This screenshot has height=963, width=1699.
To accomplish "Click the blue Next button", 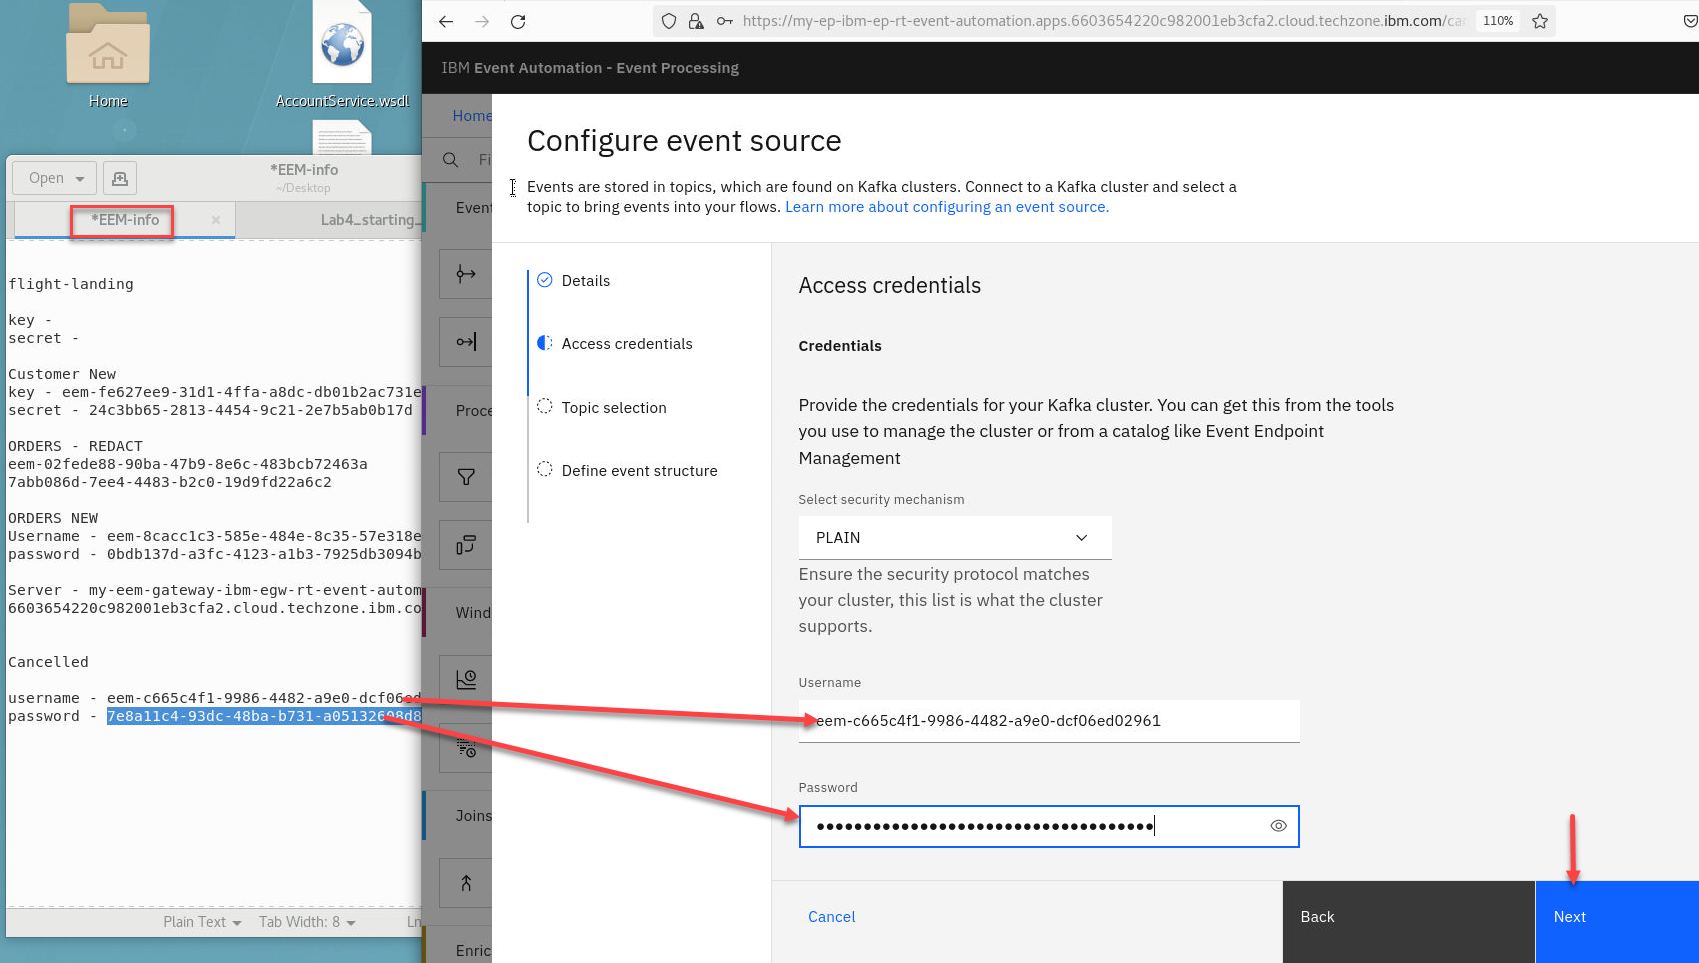I will 1616,917.
